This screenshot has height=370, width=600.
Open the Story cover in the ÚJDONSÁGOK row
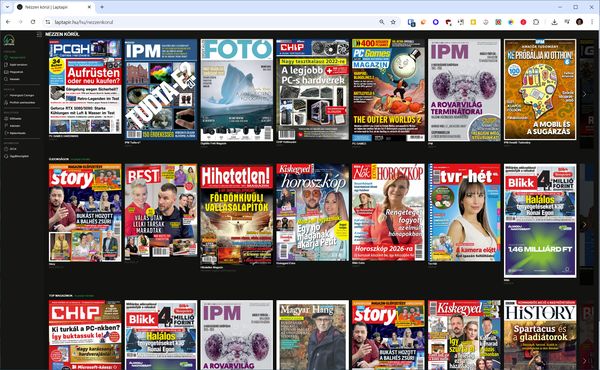pos(85,213)
